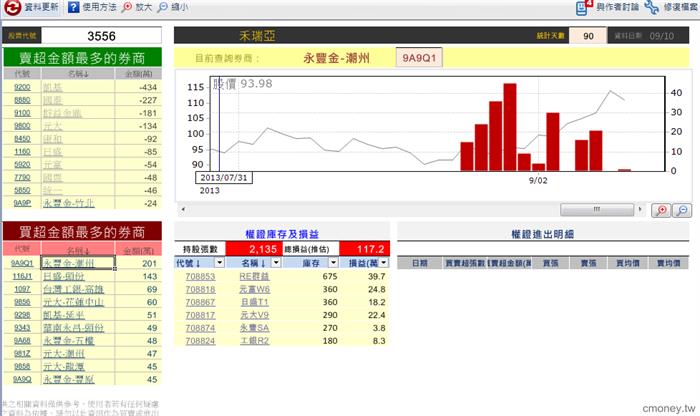Select broker 永豐金-五權 in buy list
This screenshot has width=700, height=416.
69,341
